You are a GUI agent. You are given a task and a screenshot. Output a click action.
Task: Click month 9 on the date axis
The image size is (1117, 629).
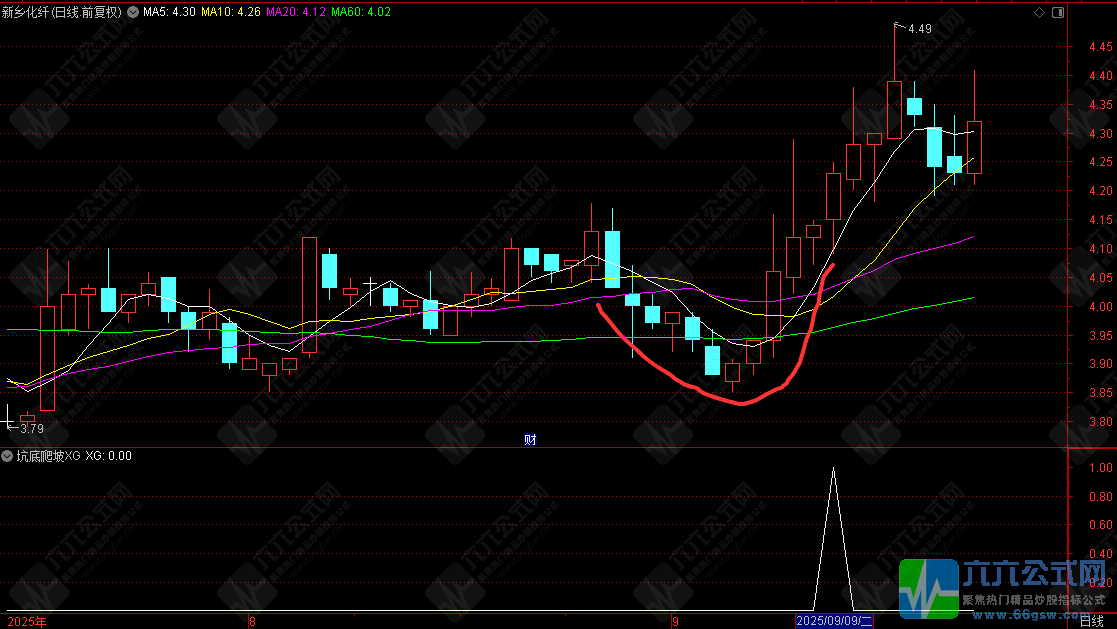pyautogui.click(x=675, y=622)
